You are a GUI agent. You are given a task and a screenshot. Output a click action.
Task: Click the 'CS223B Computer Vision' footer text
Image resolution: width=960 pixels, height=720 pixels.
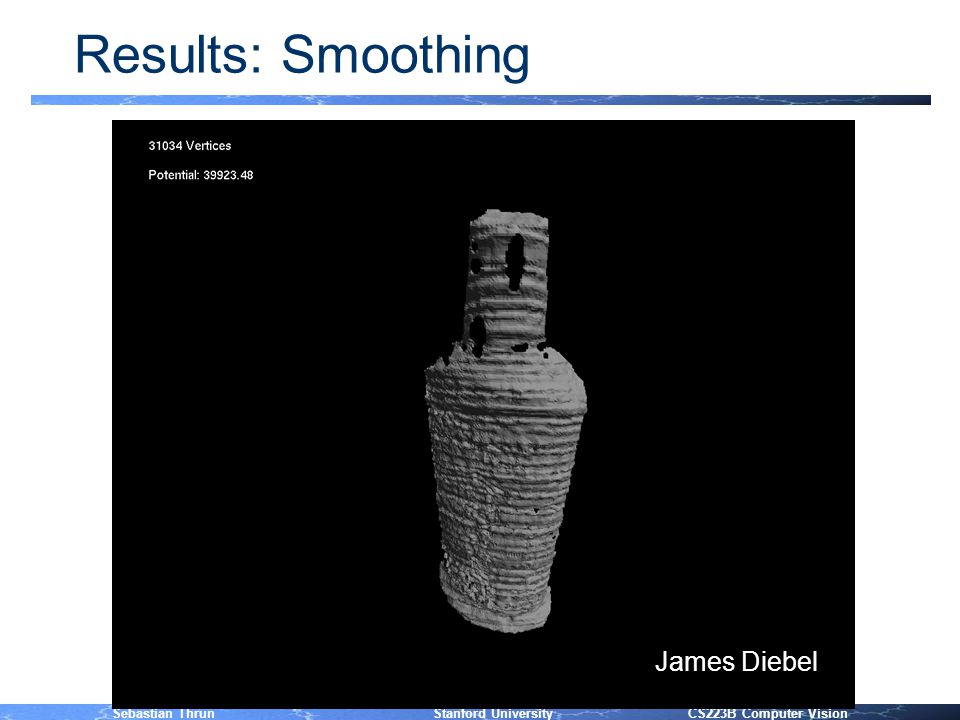[768, 713]
